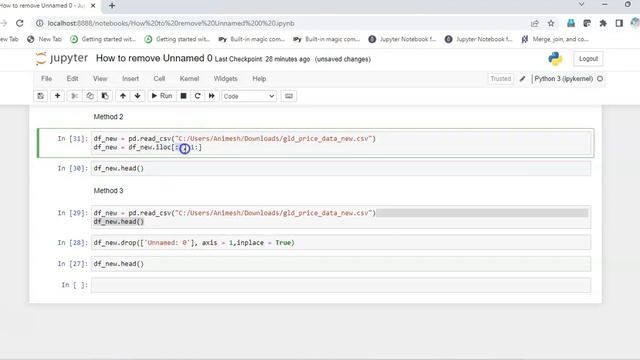Click into the In [31] code cell
The width and height of the screenshot is (640, 360).
(x=341, y=143)
